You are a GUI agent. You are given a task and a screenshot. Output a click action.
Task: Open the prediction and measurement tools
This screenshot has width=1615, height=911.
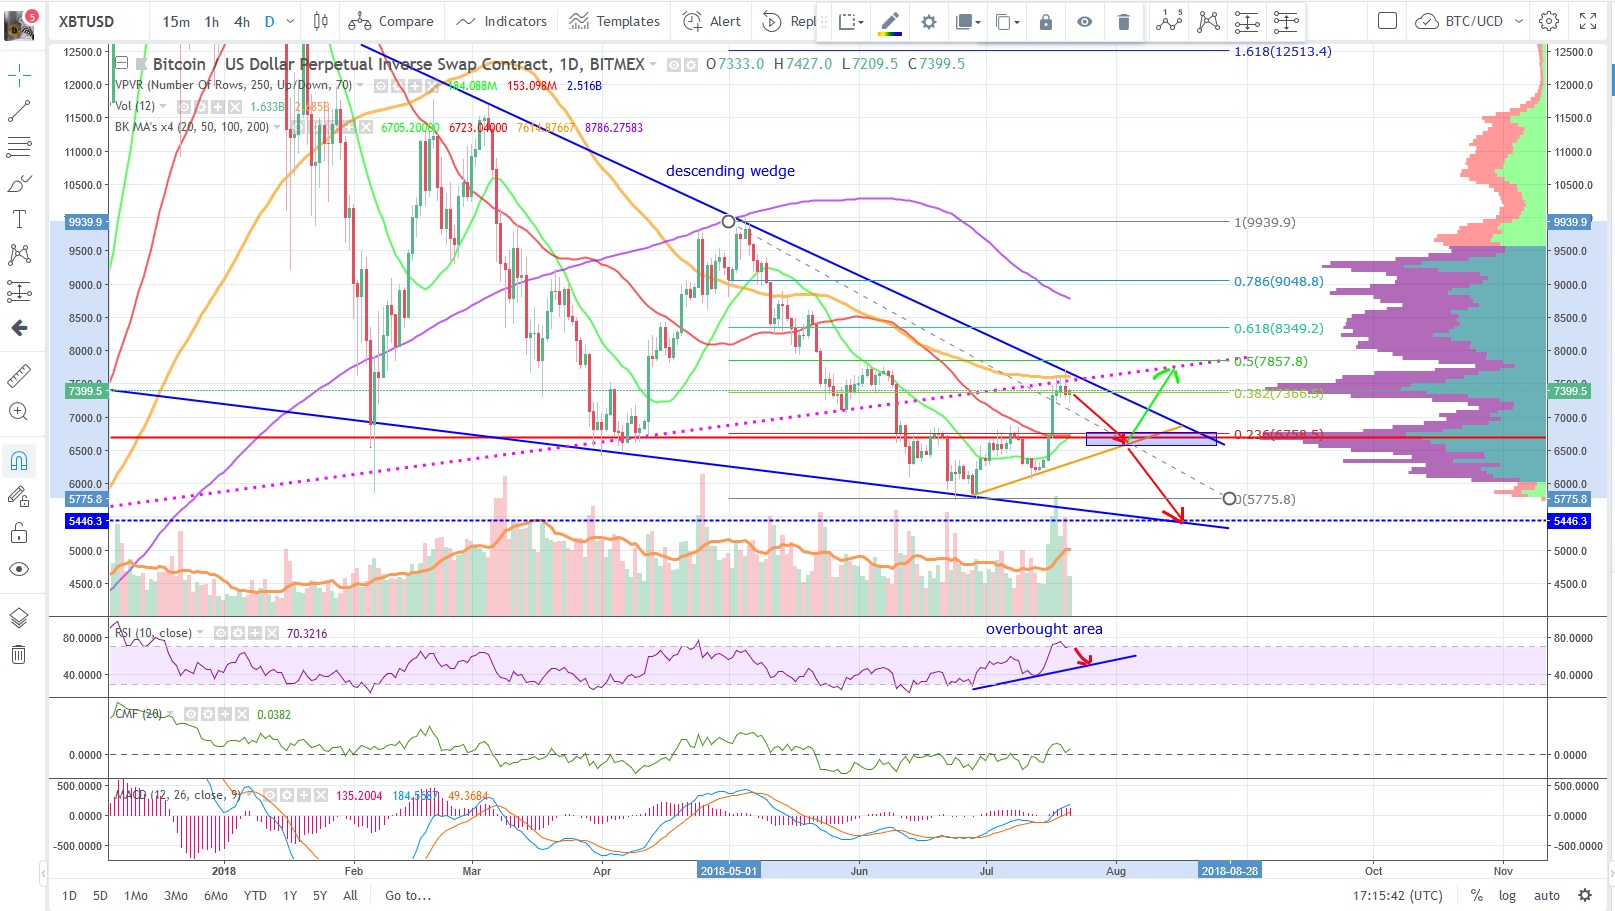[19, 291]
